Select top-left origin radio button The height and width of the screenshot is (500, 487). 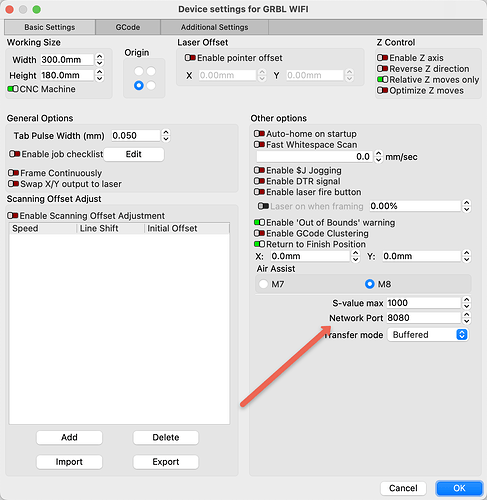coord(139,71)
